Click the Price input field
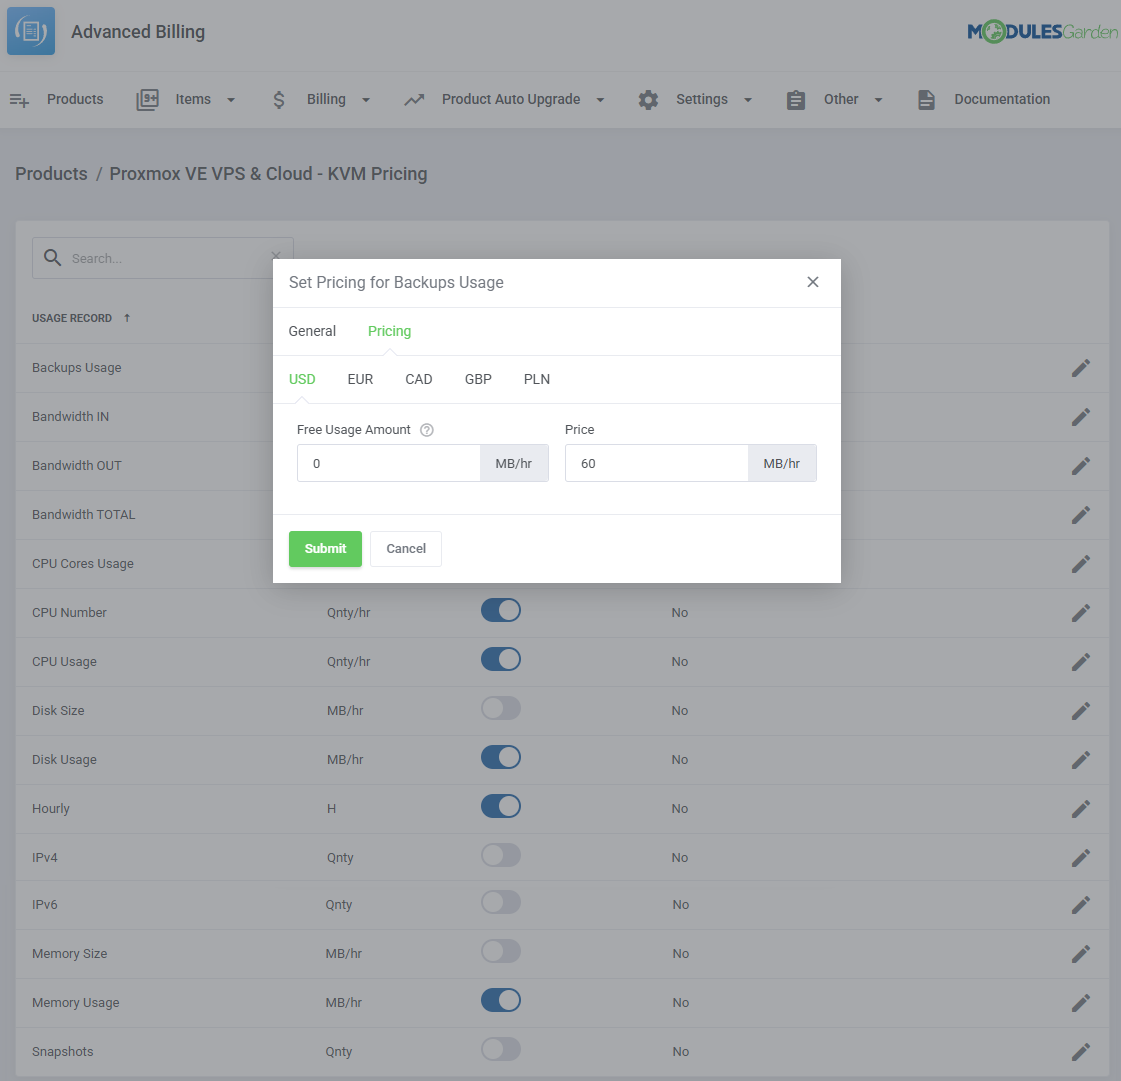 [x=656, y=464]
